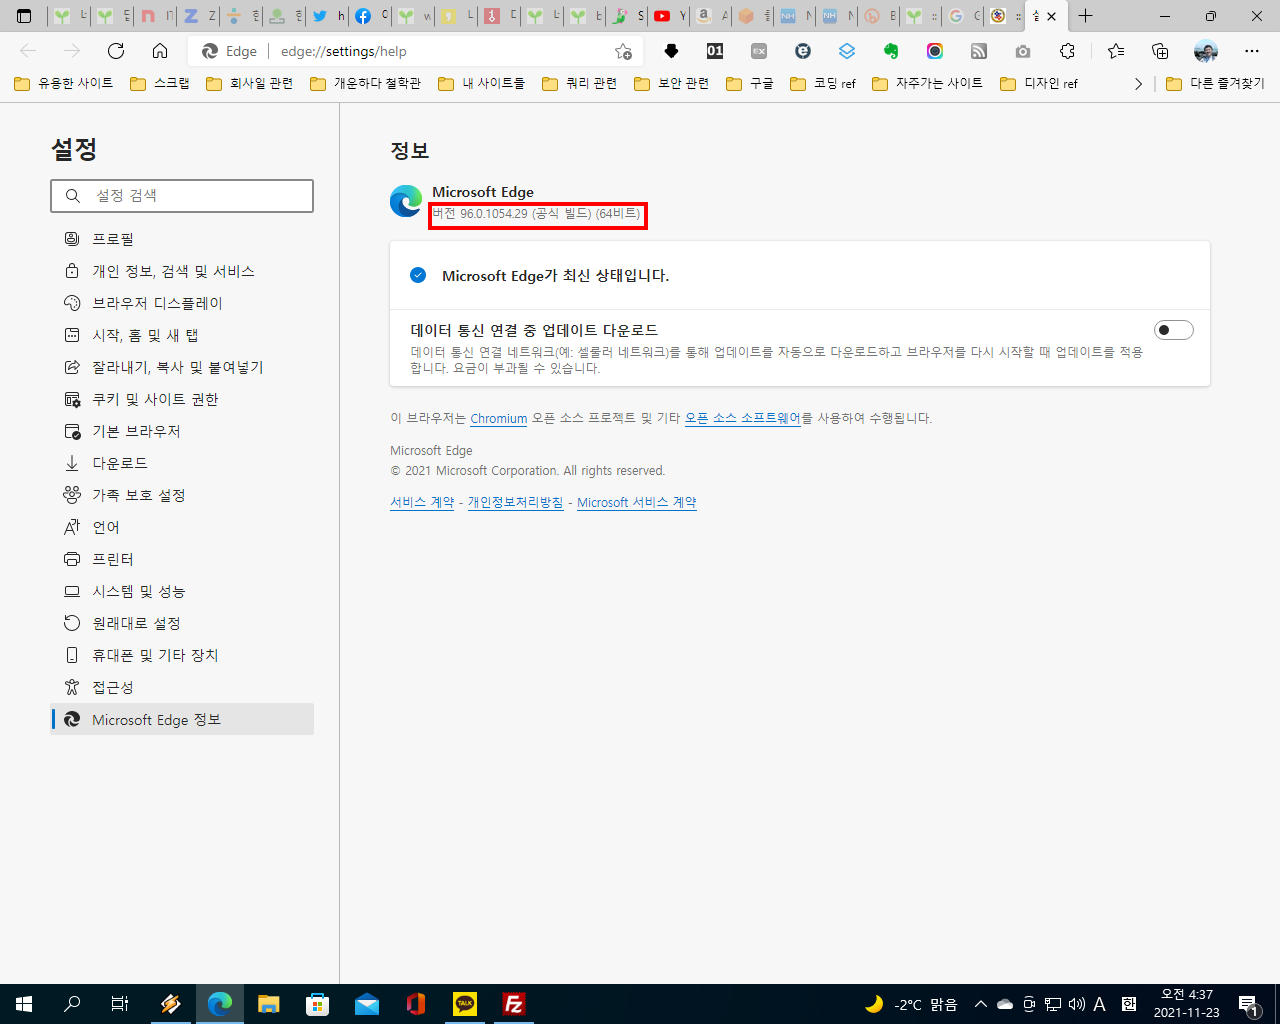Screen dimensions: 1280x1024
Task: Open the tab actions menu icon
Action: [24, 16]
